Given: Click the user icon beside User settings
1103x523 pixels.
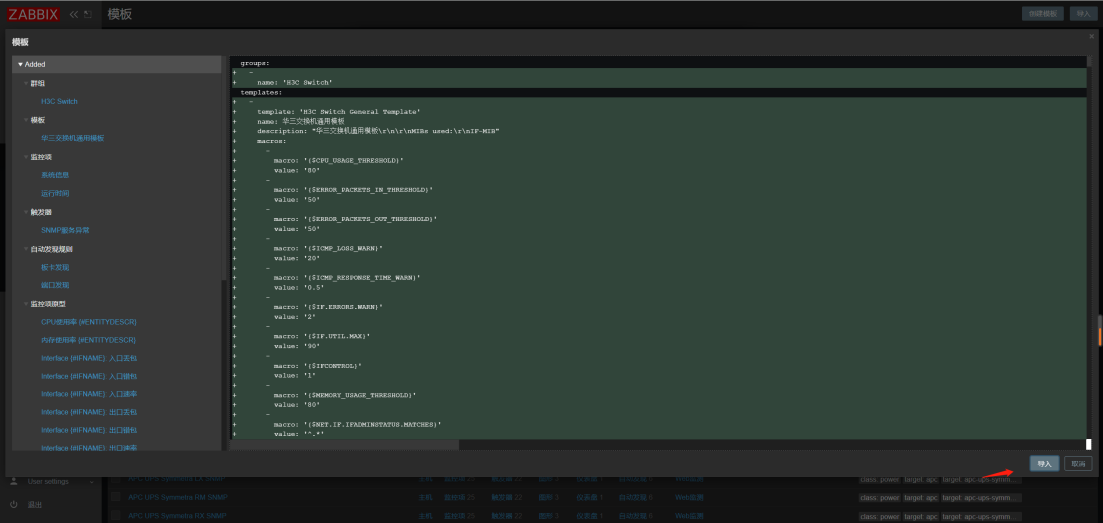Looking at the screenshot, I should 13,481.
